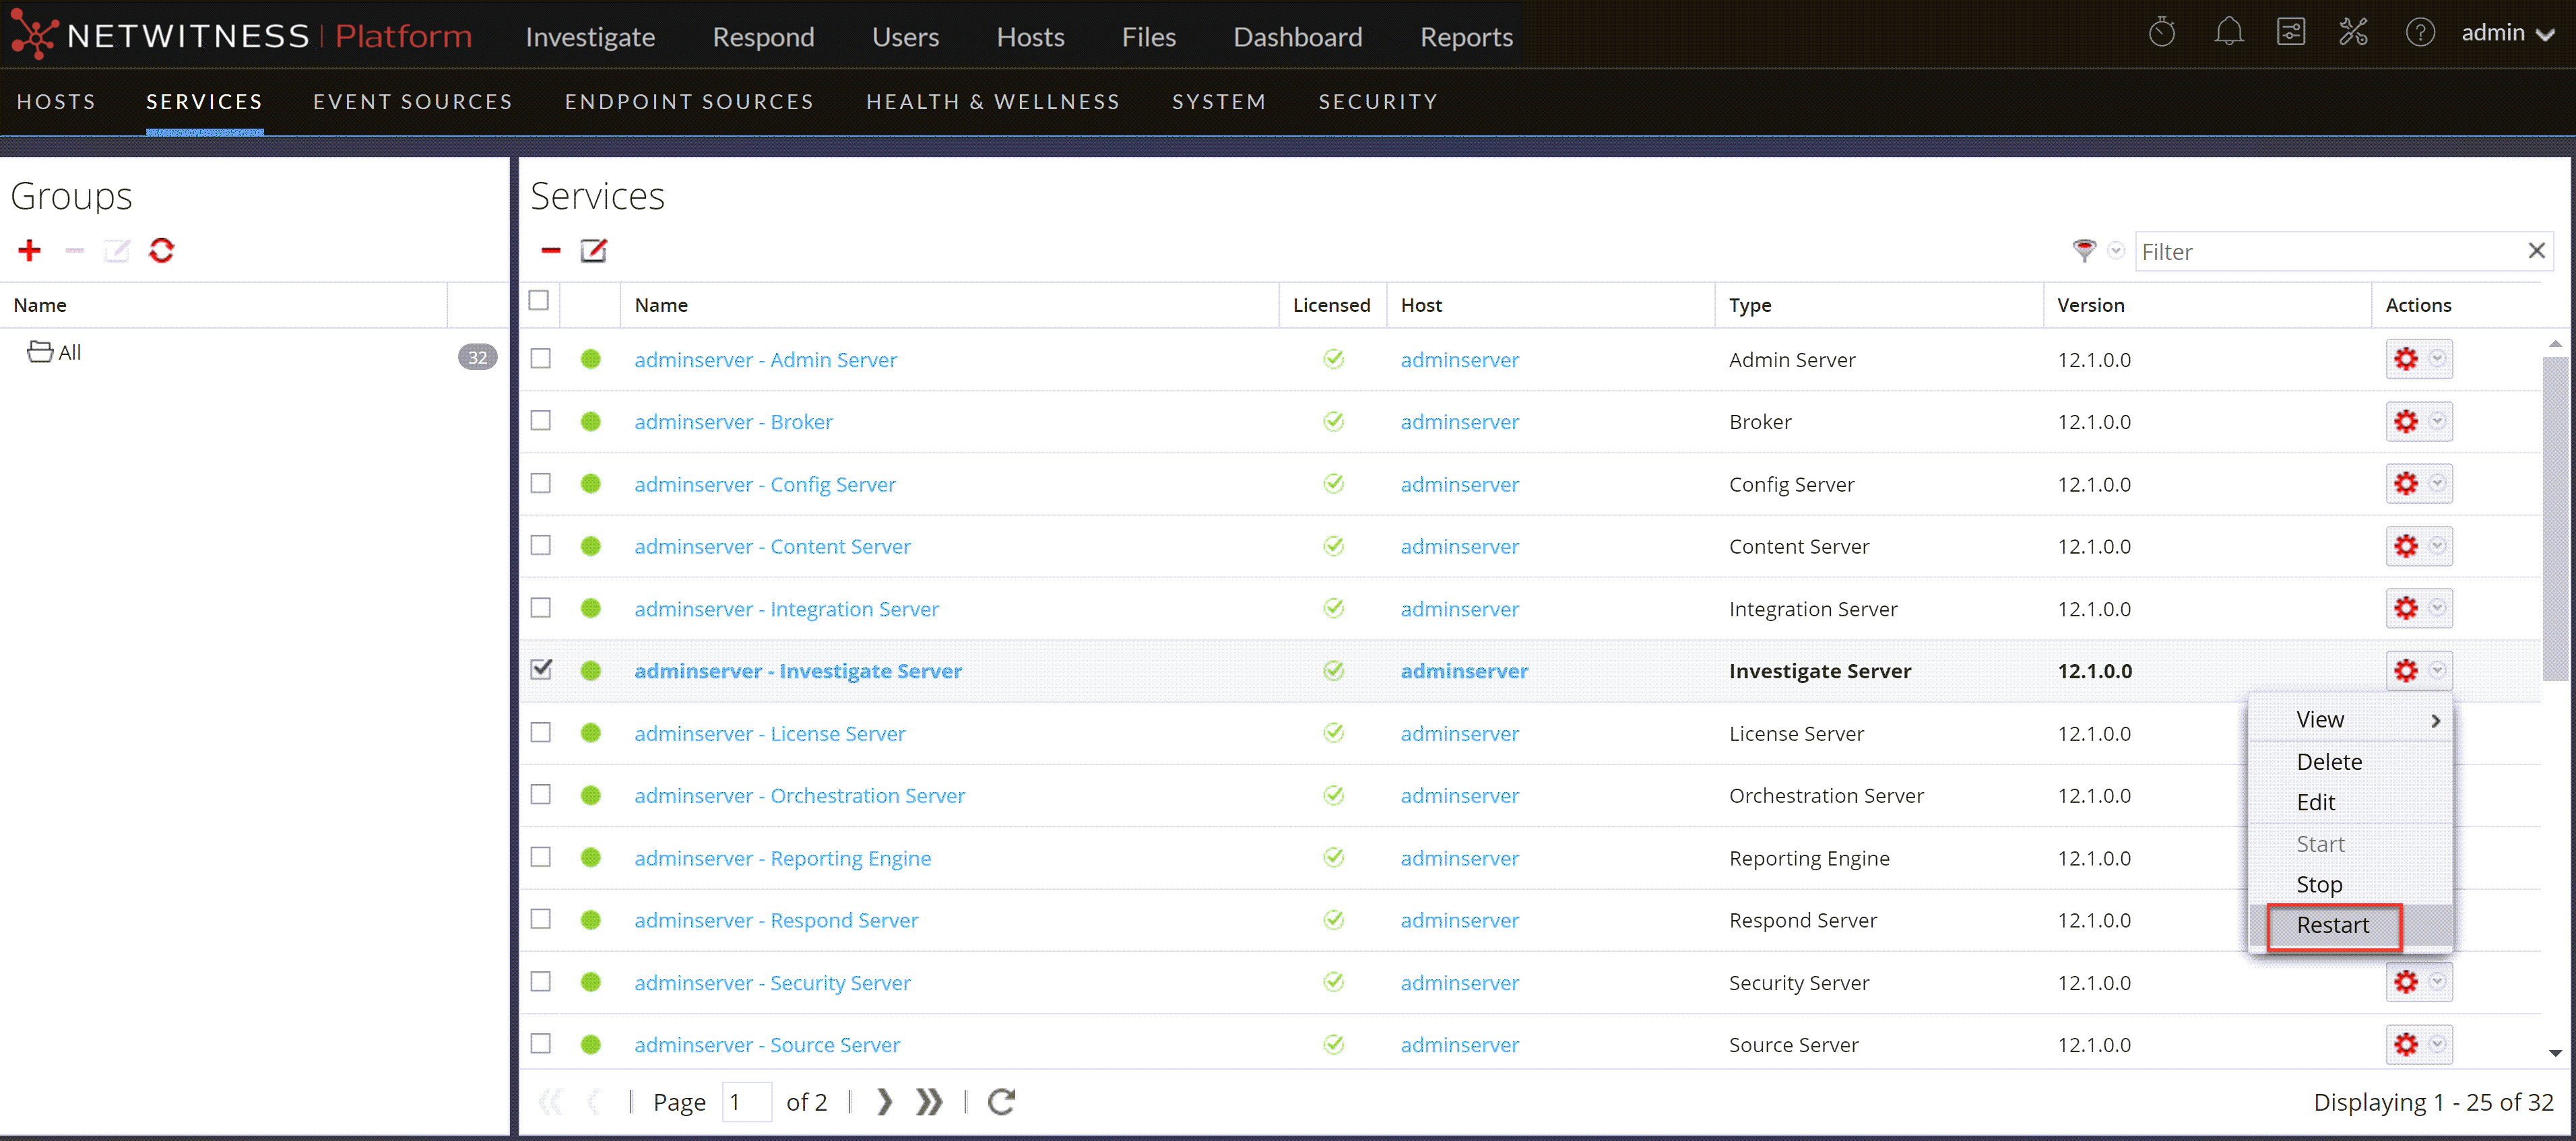Click the red plus add group icon
This screenshot has width=2576, height=1141.
30,250
